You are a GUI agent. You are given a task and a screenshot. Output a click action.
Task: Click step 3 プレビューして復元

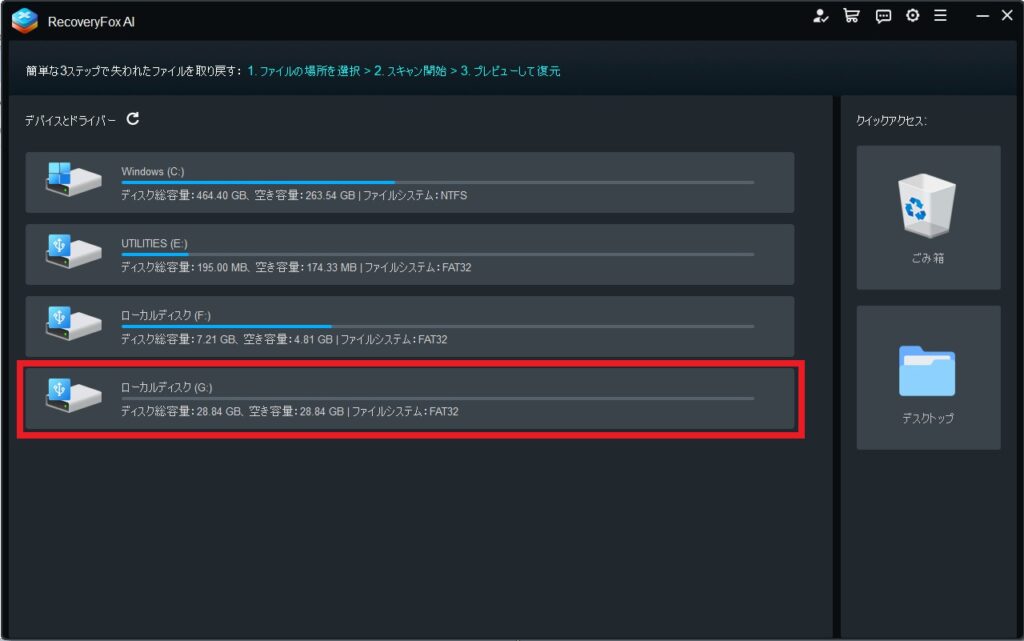(x=510, y=70)
